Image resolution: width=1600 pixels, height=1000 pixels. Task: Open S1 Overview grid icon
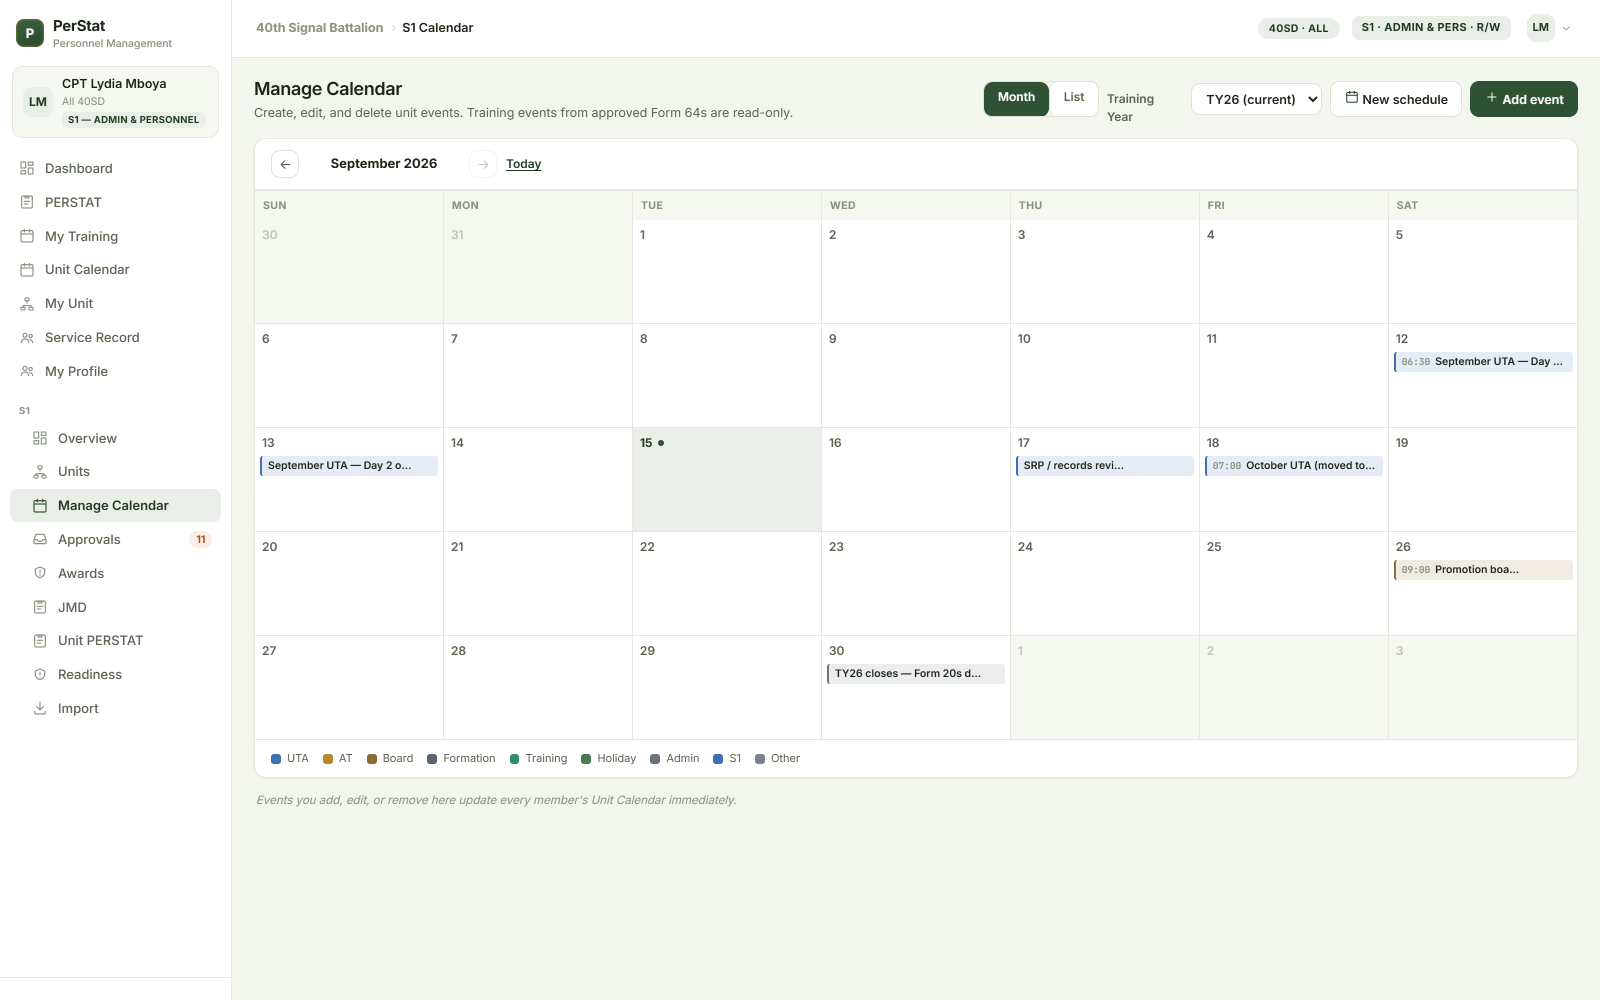pyautogui.click(x=40, y=438)
